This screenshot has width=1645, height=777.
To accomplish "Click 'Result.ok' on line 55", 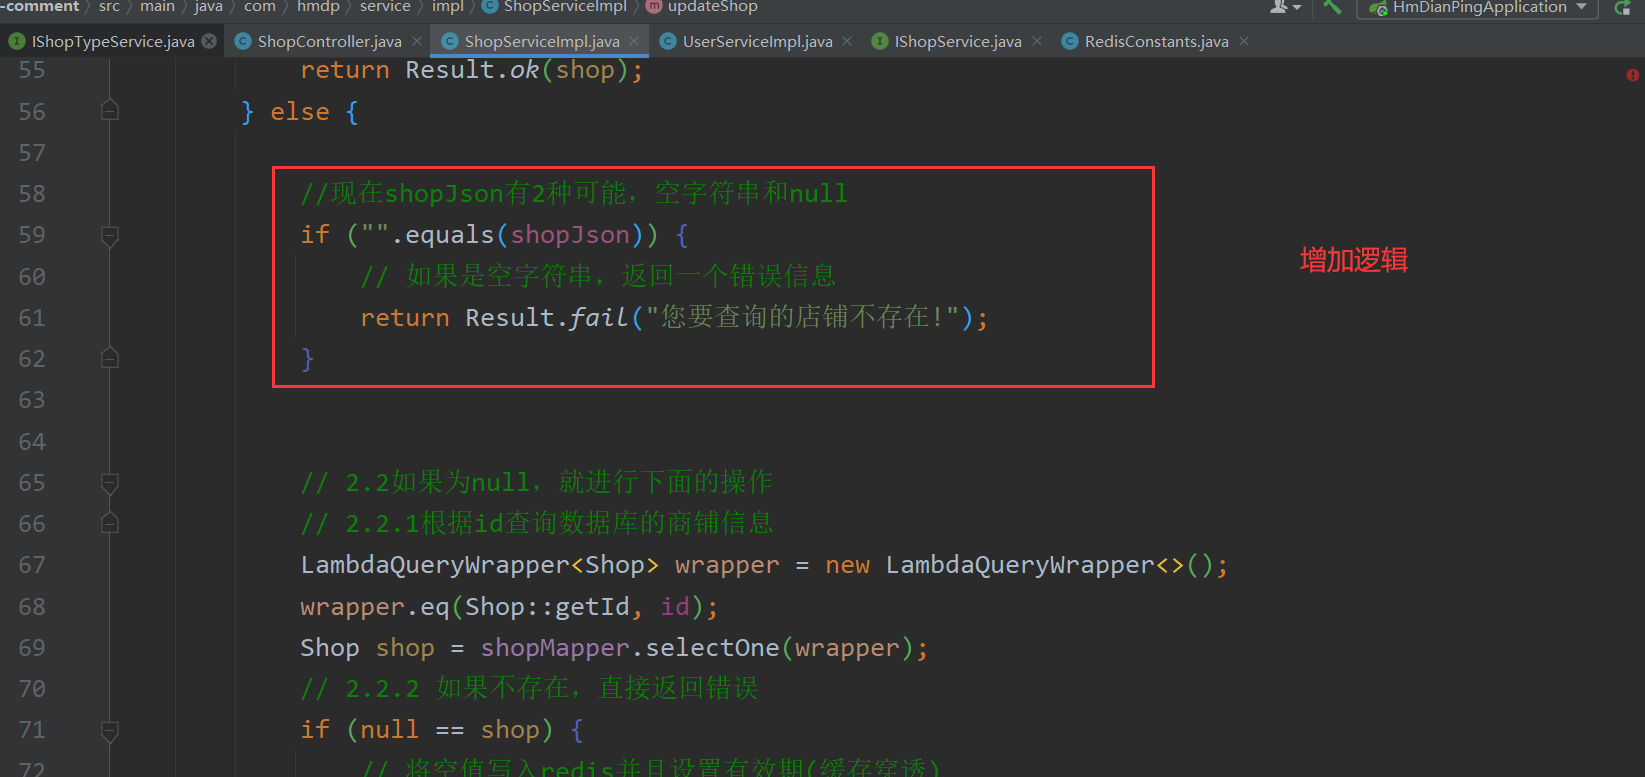I will click(472, 70).
